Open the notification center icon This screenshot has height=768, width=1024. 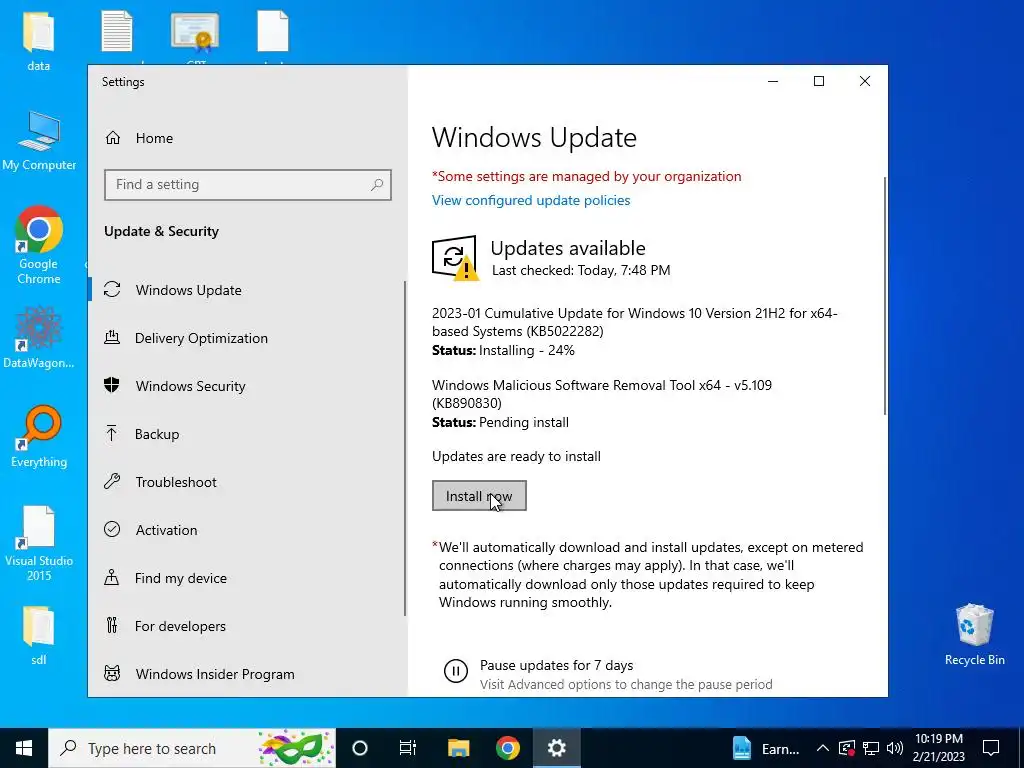click(991, 748)
